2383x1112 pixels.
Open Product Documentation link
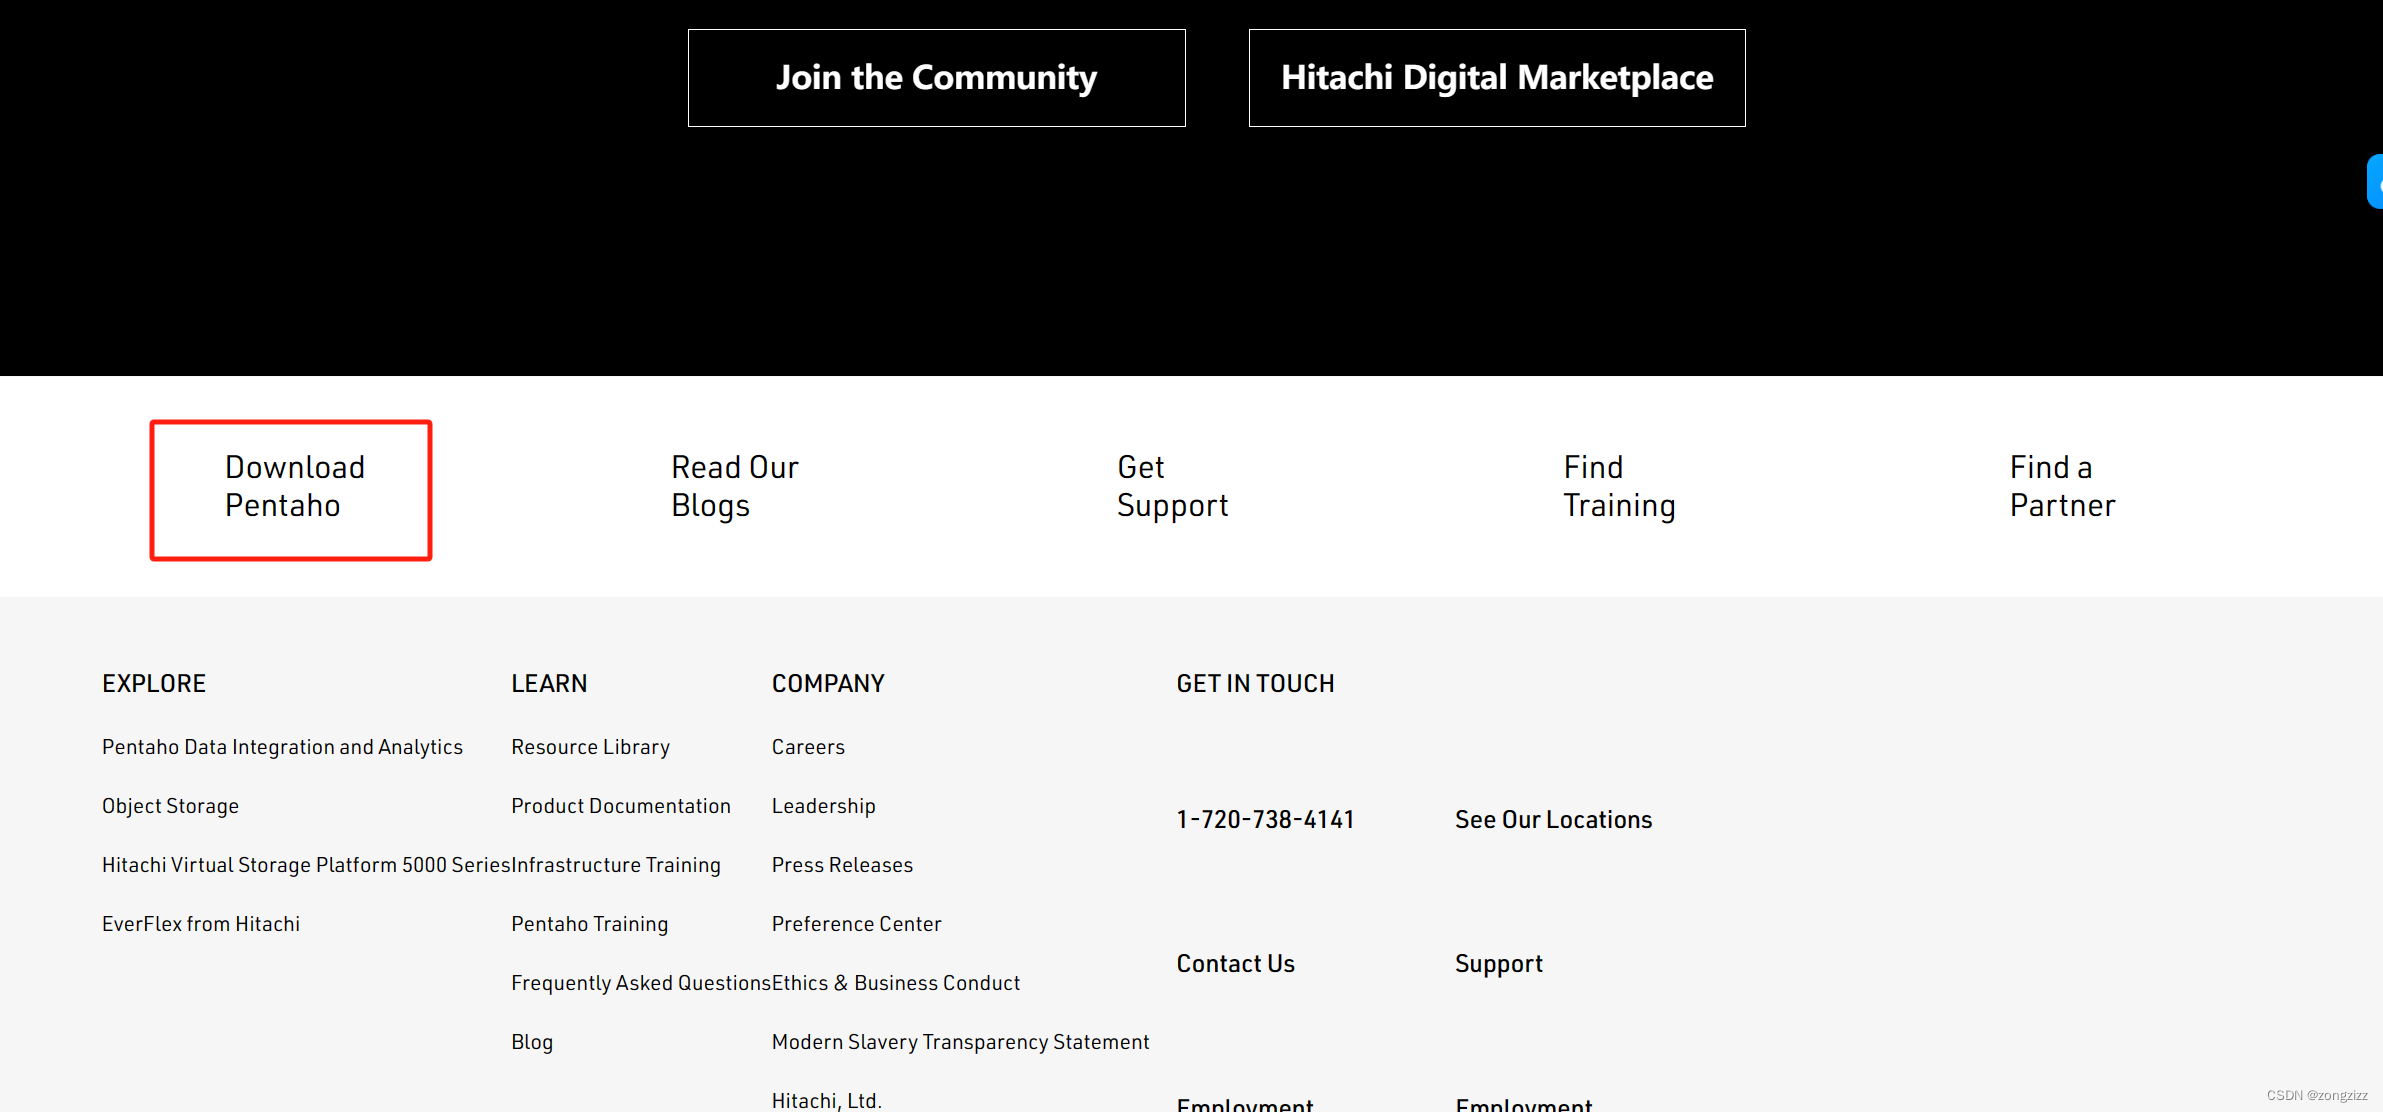620,806
